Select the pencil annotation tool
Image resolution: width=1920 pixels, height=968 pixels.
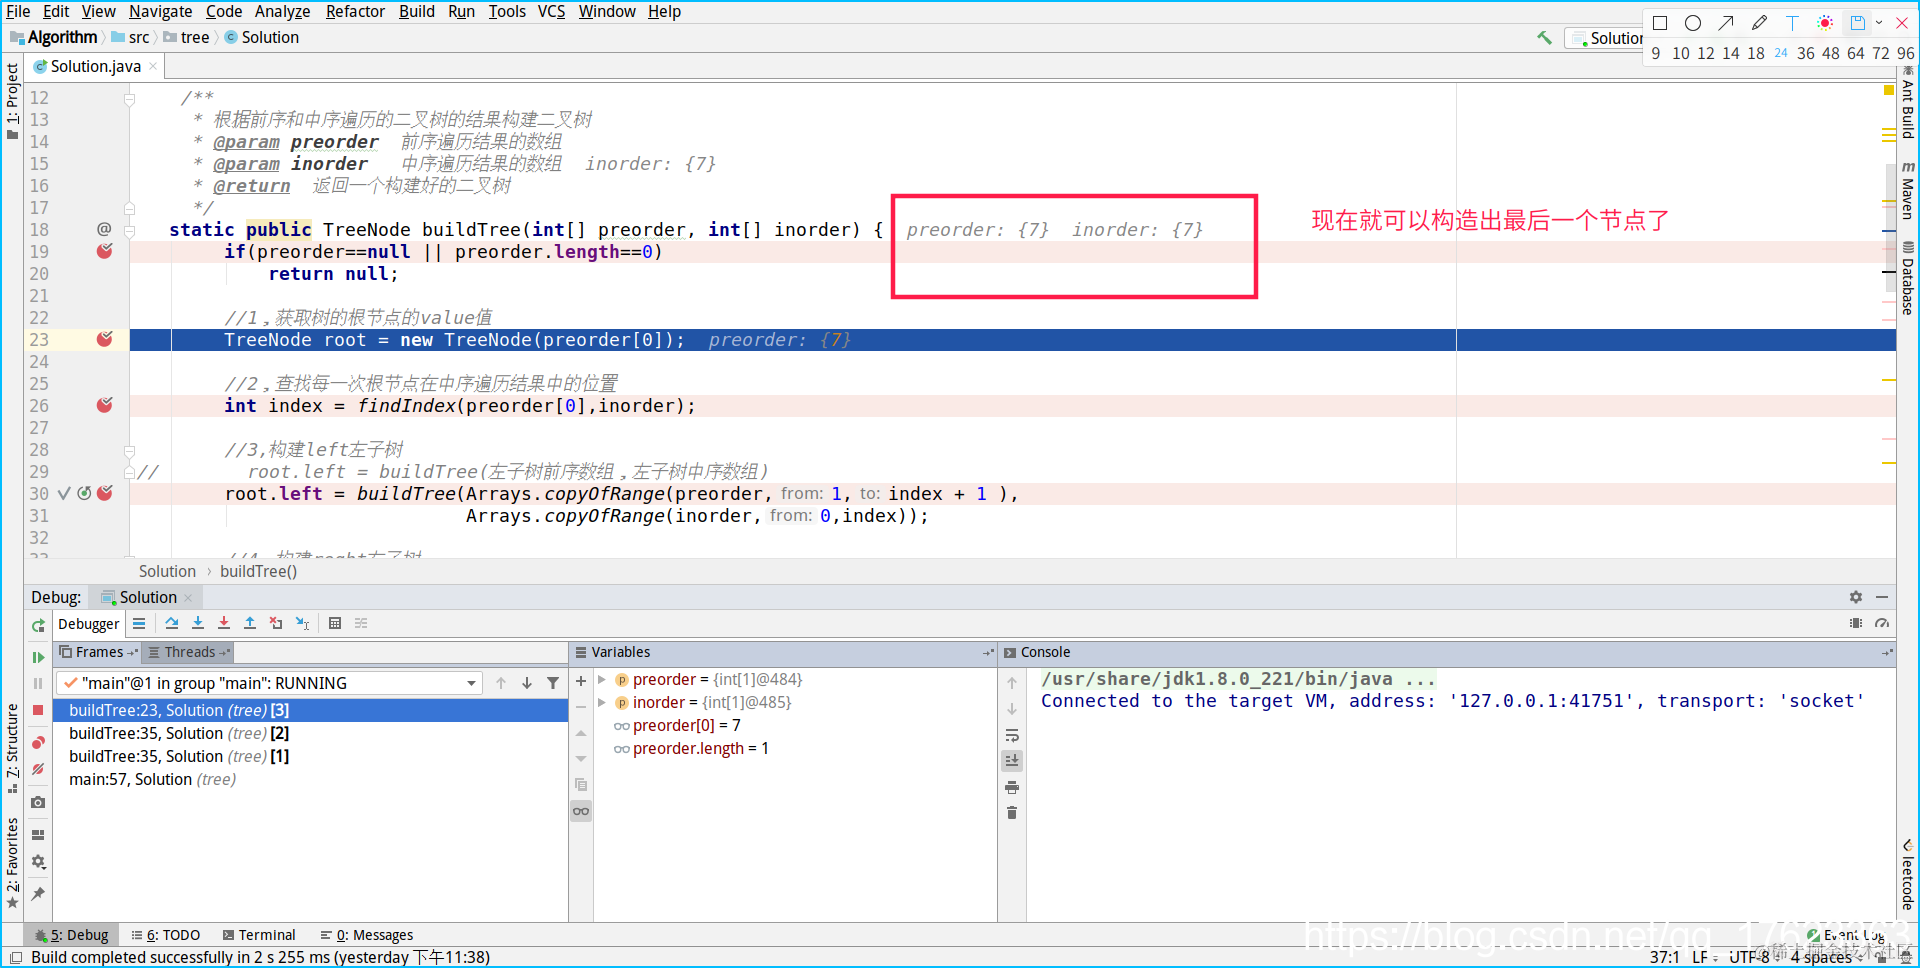point(1759,23)
